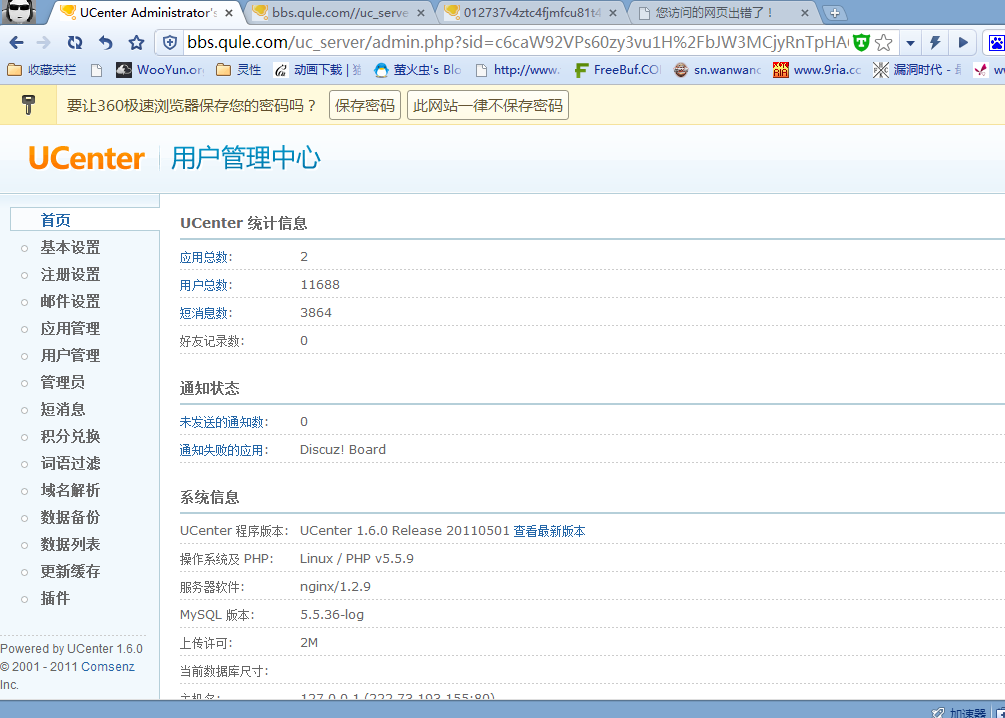The height and width of the screenshot is (718, 1005).
Task: Click the Baidu paw search icon
Action: (x=996, y=43)
